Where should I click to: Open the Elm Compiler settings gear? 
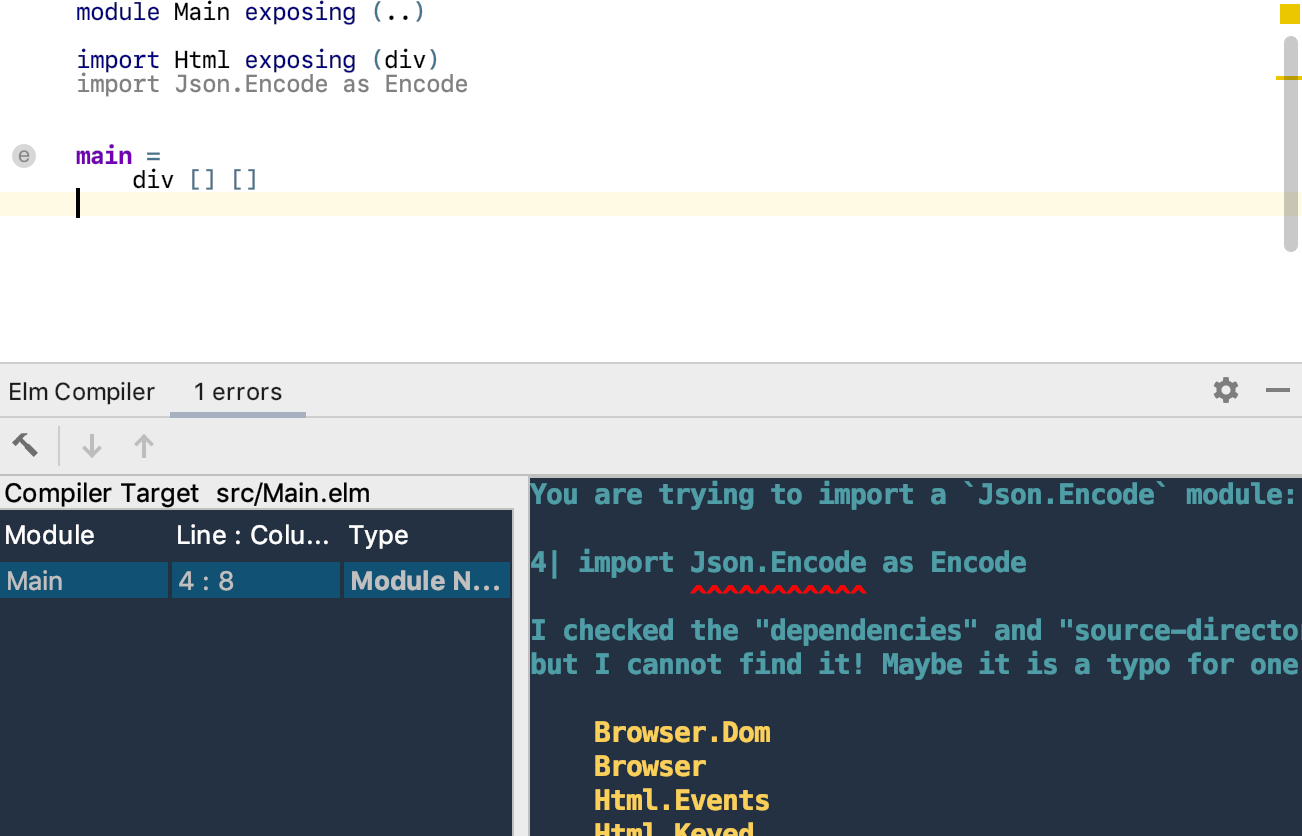1225,390
